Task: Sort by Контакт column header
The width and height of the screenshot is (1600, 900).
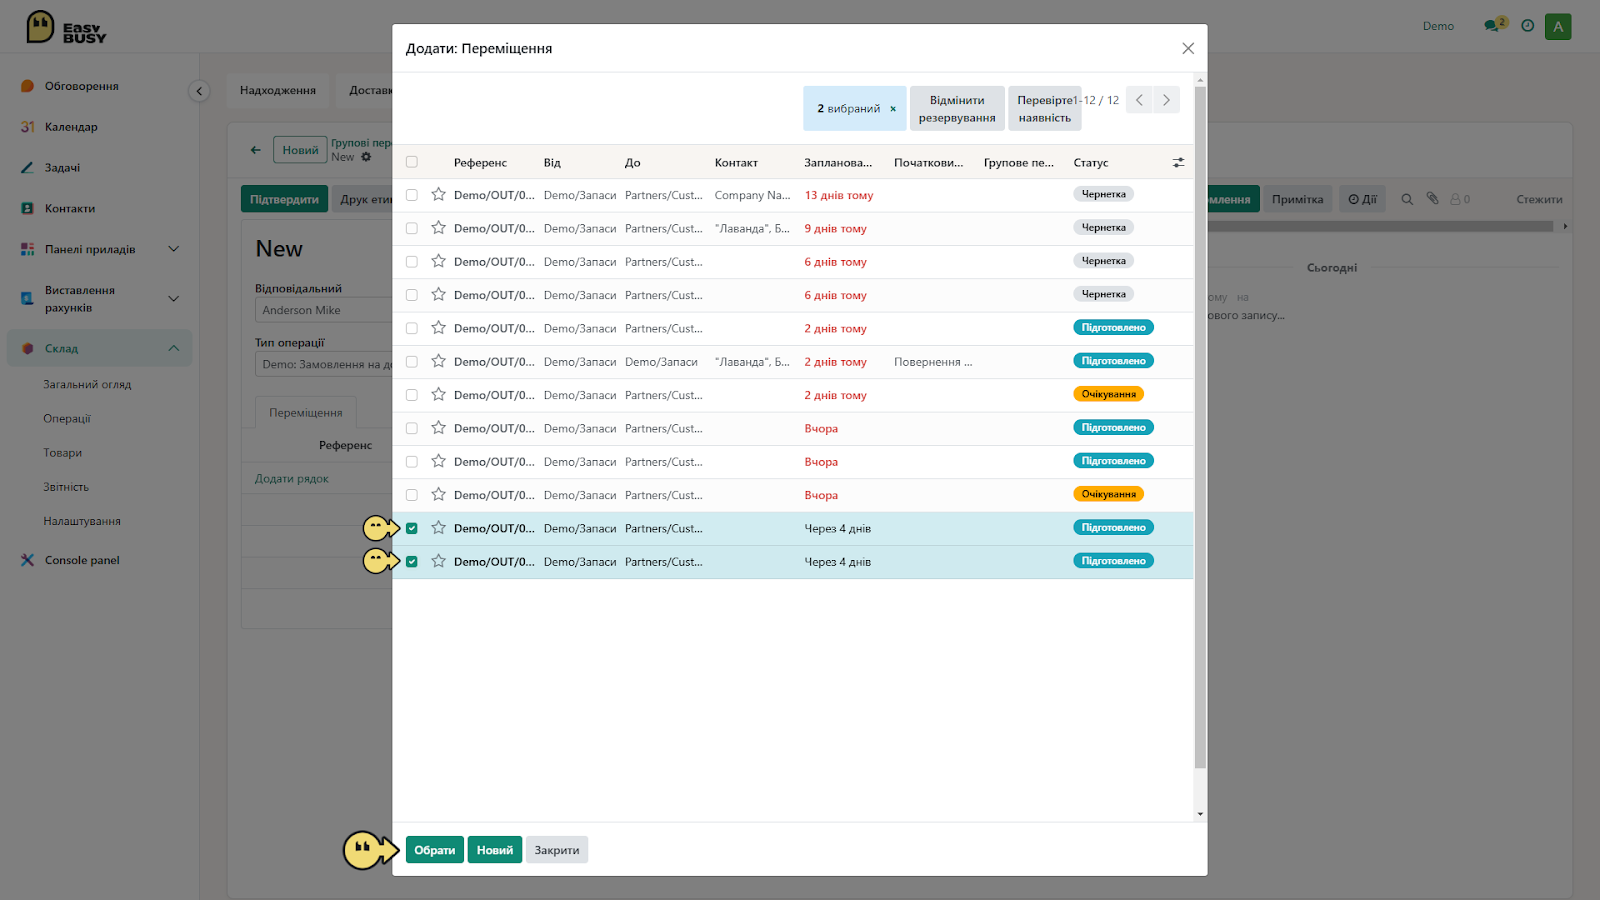Action: pyautogui.click(x=736, y=162)
